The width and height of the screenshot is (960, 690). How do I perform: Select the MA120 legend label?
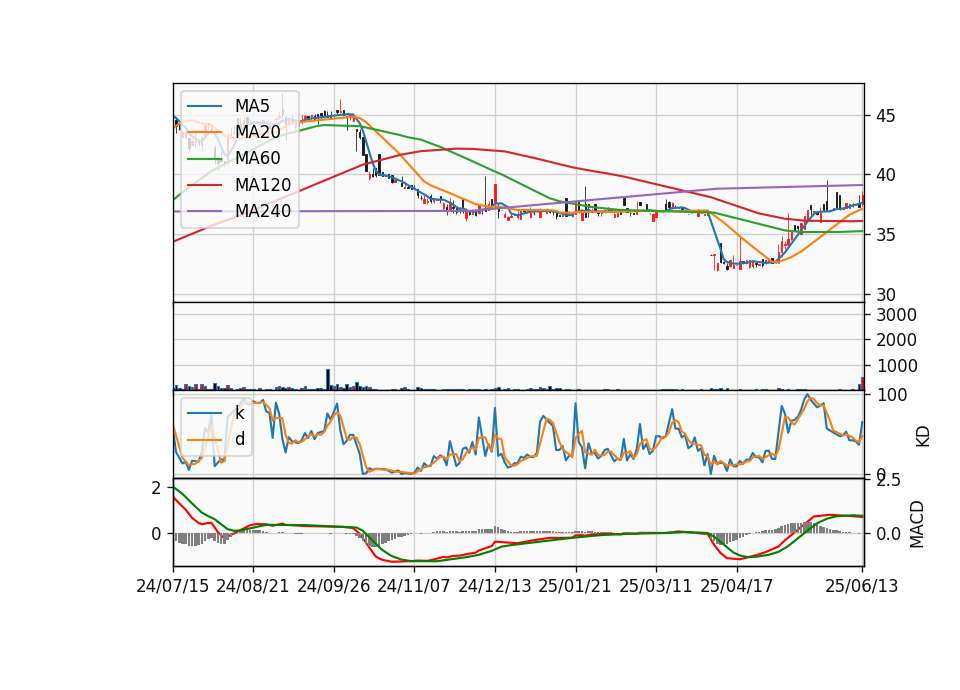263,185
